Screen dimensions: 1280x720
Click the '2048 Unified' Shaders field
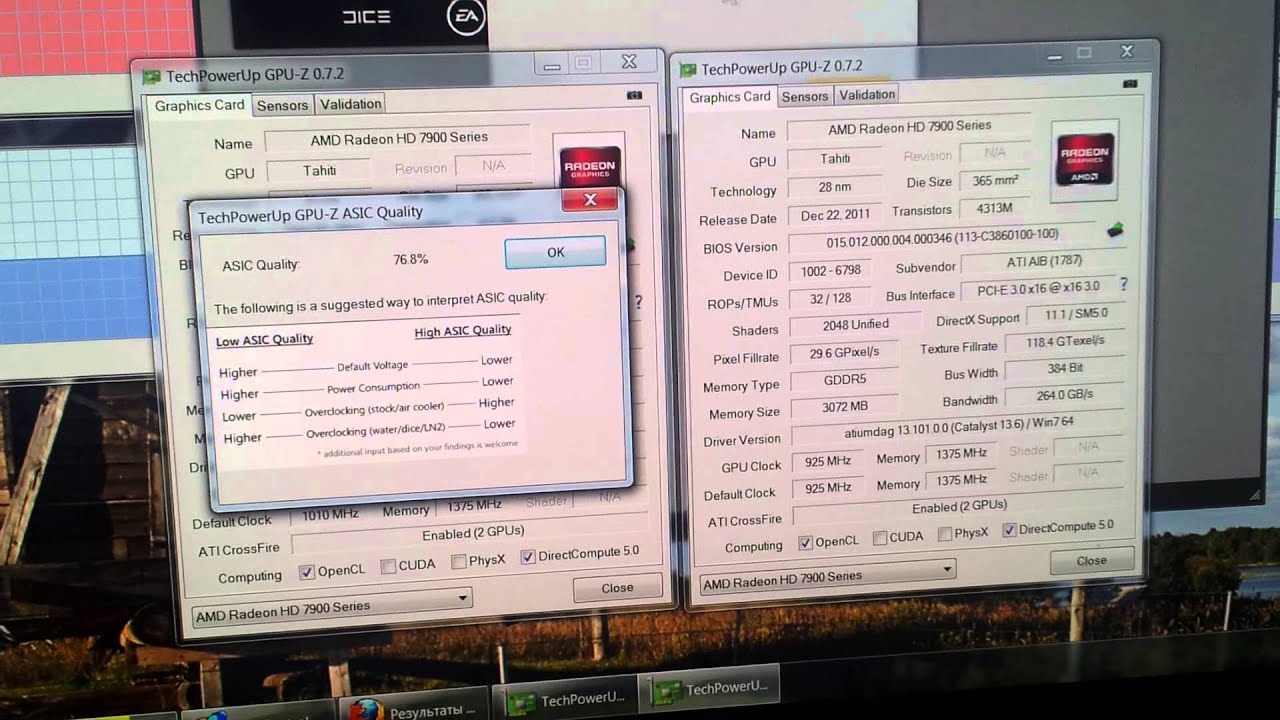tap(856, 325)
